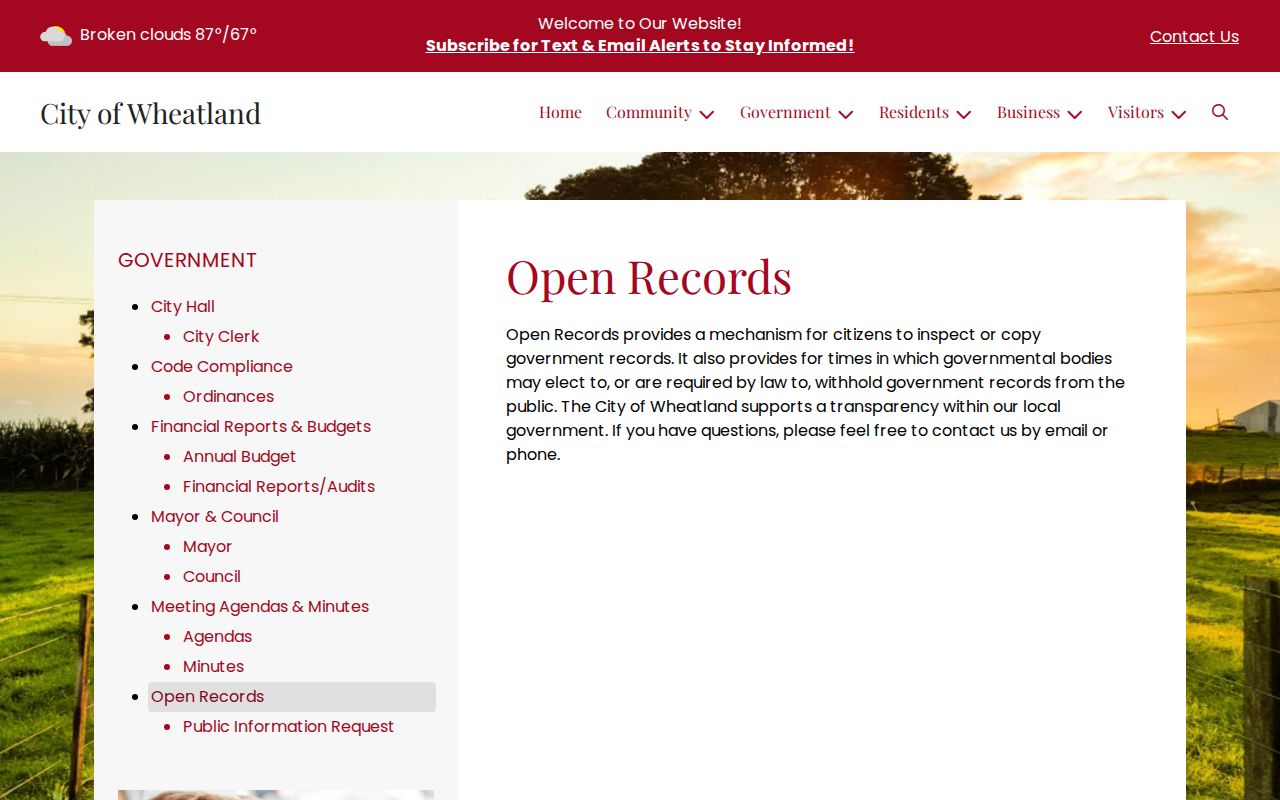
Task: Open the Mayor page
Action: tap(207, 546)
